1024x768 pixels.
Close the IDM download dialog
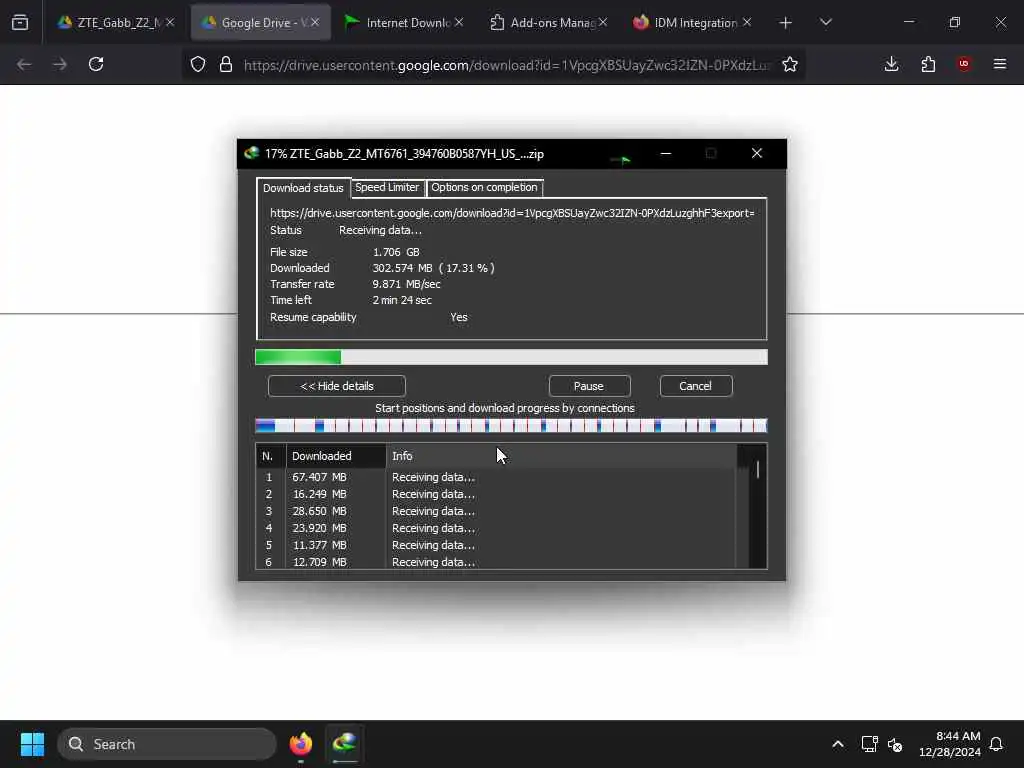757,153
